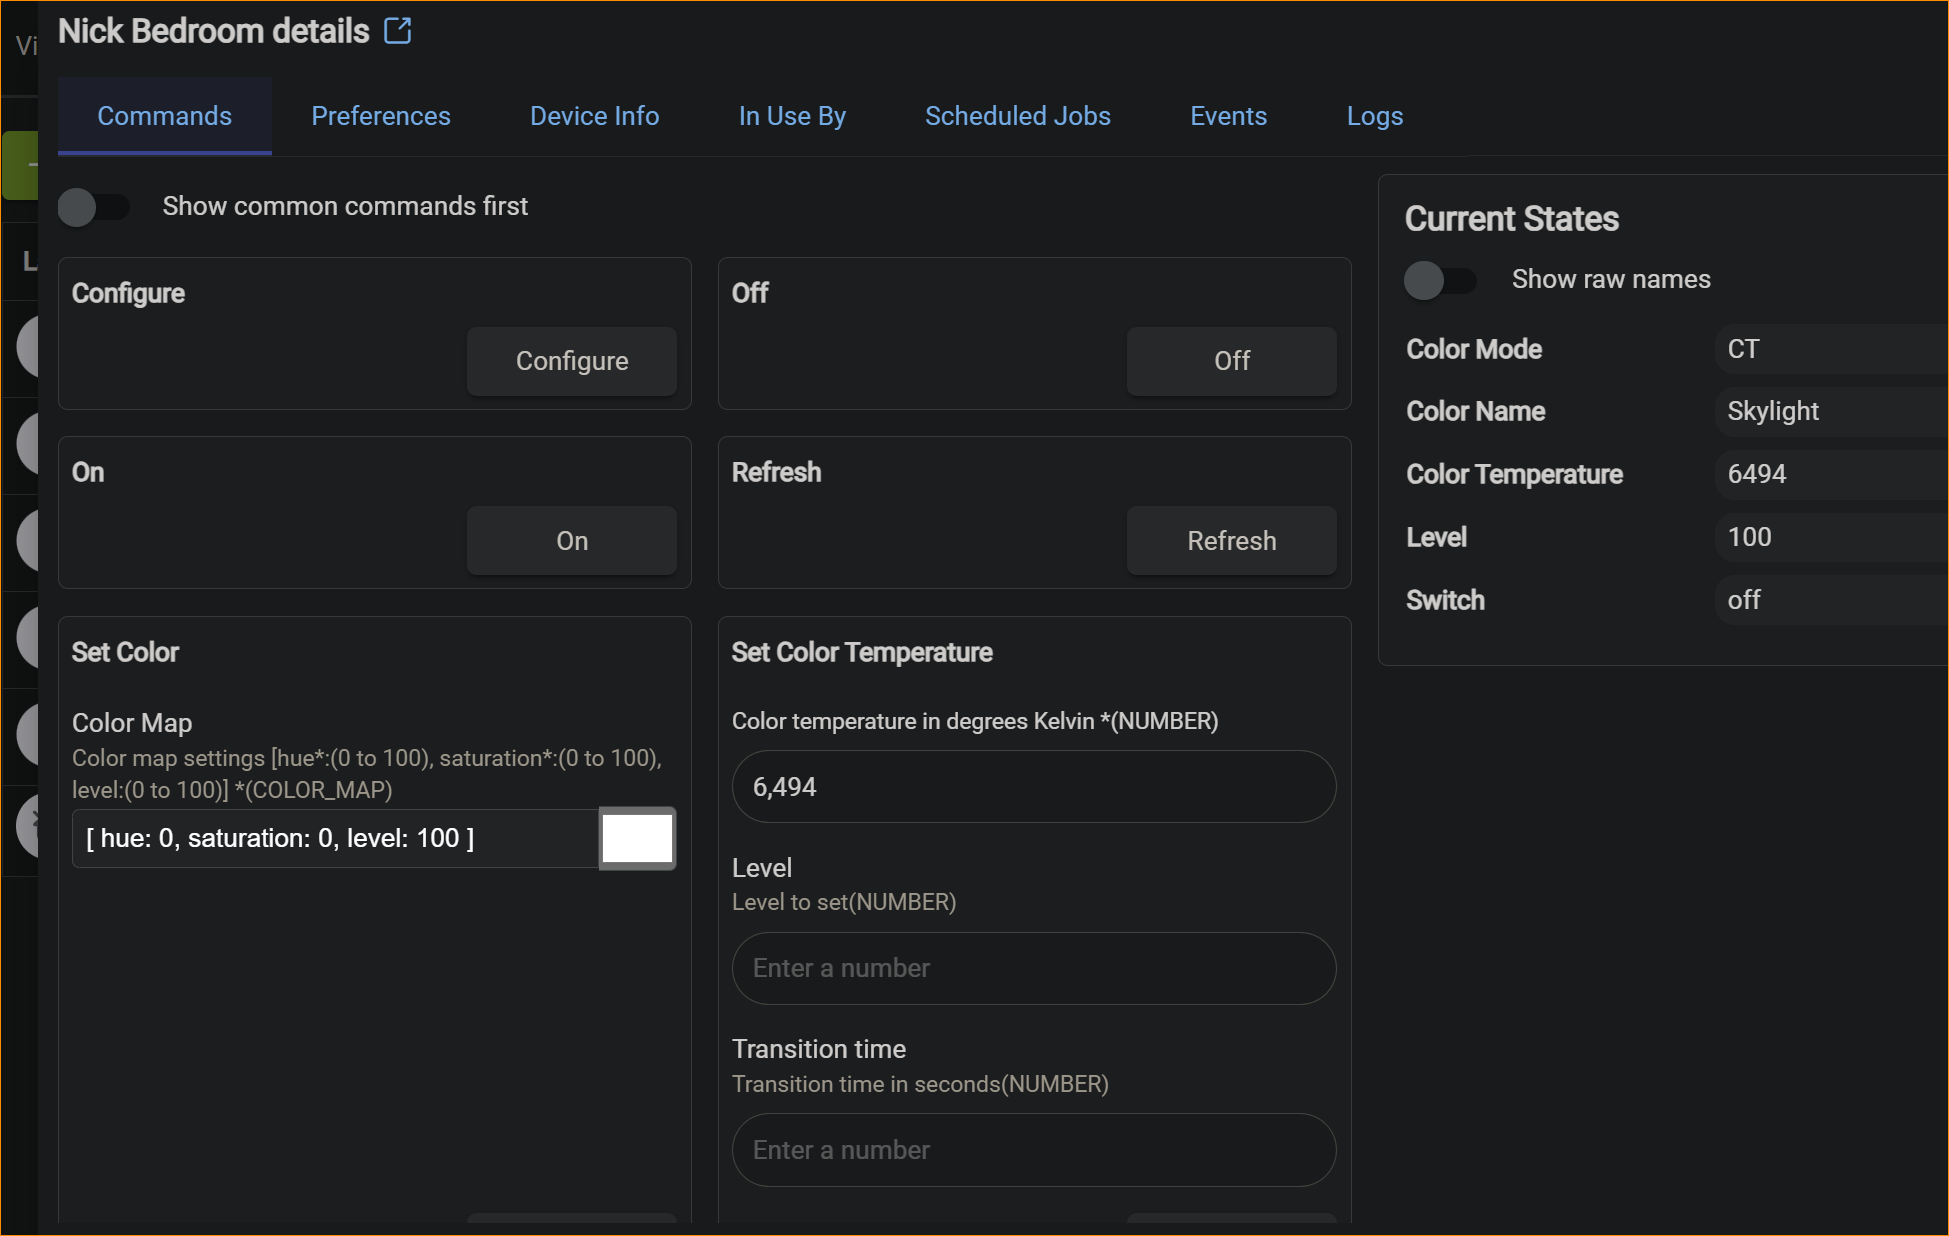Click the Refresh command button
Image resolution: width=1949 pixels, height=1236 pixels.
pos(1231,541)
